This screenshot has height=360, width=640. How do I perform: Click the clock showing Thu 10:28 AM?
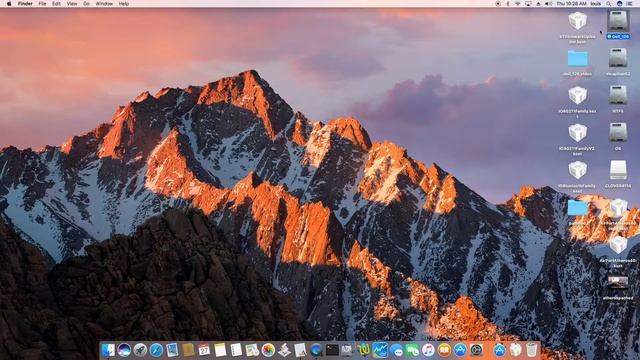coord(571,4)
